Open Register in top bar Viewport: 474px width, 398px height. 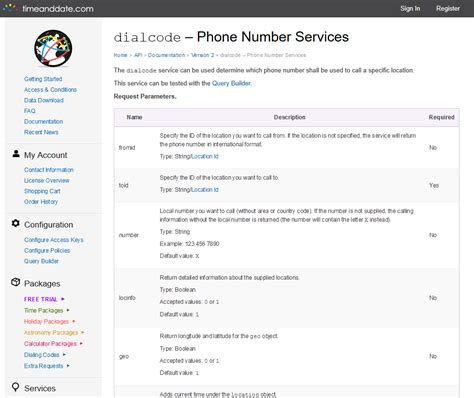point(448,9)
